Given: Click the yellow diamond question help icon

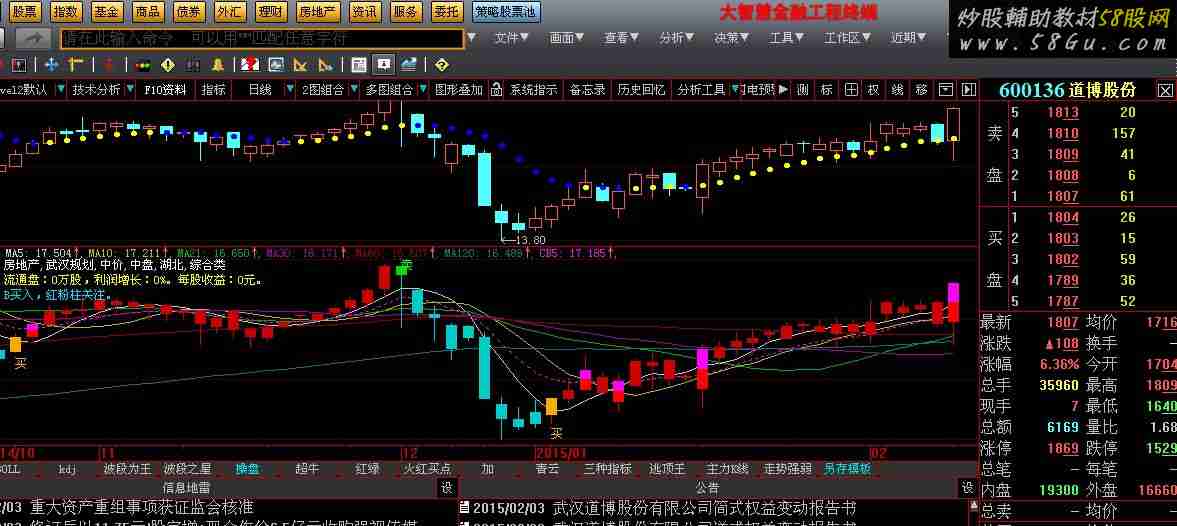Looking at the screenshot, I should 441,65.
